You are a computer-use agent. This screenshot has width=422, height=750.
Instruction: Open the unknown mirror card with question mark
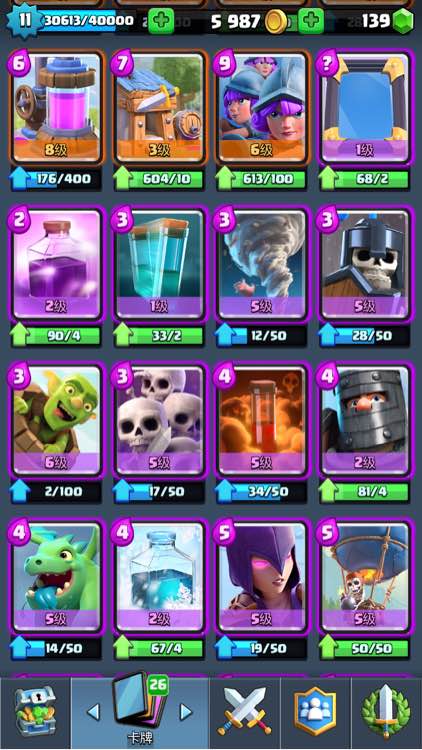click(366, 107)
